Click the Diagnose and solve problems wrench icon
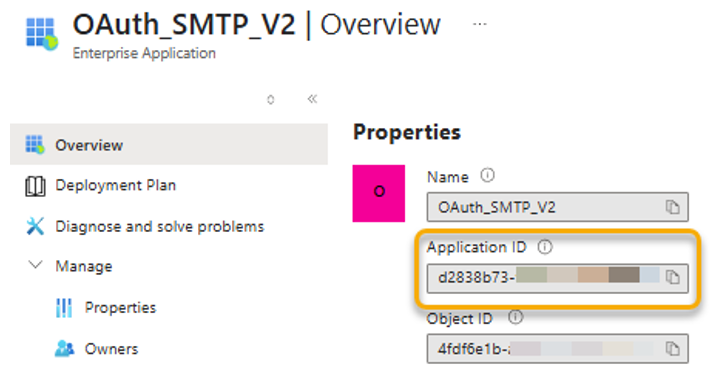710x371 pixels. (35, 226)
